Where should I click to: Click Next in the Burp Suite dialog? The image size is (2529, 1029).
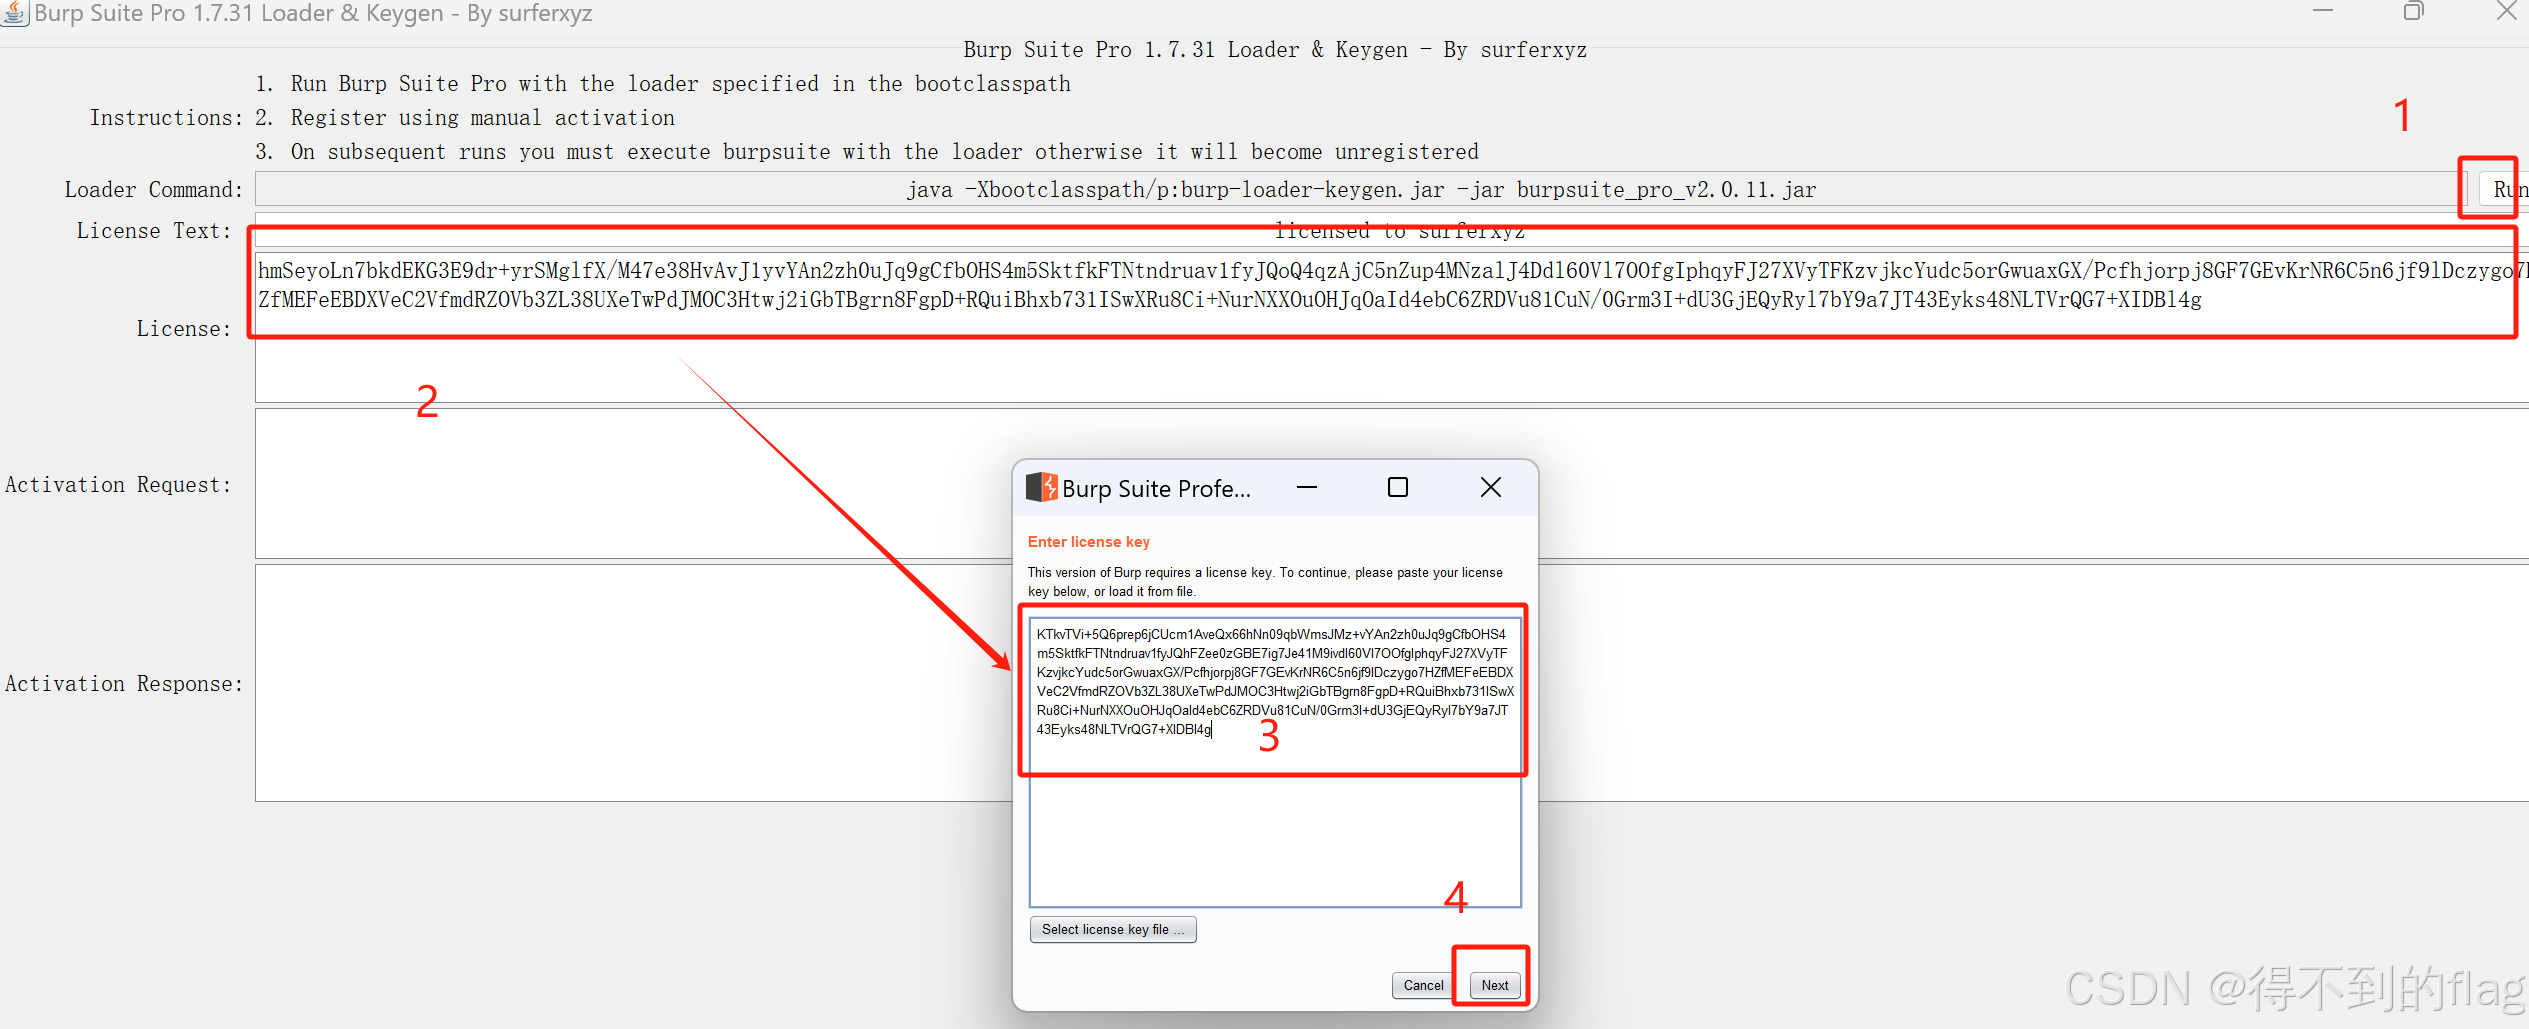(1495, 985)
